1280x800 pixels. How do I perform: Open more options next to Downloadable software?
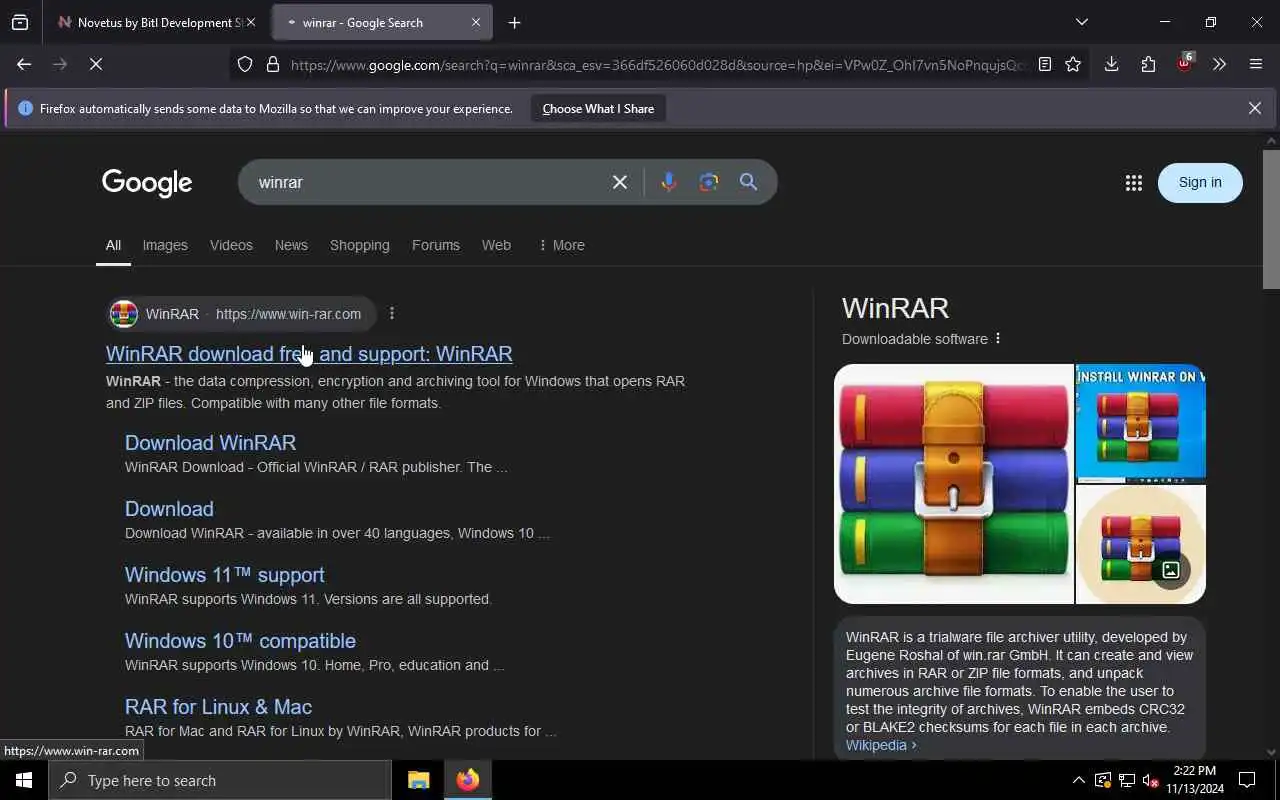(x=998, y=338)
